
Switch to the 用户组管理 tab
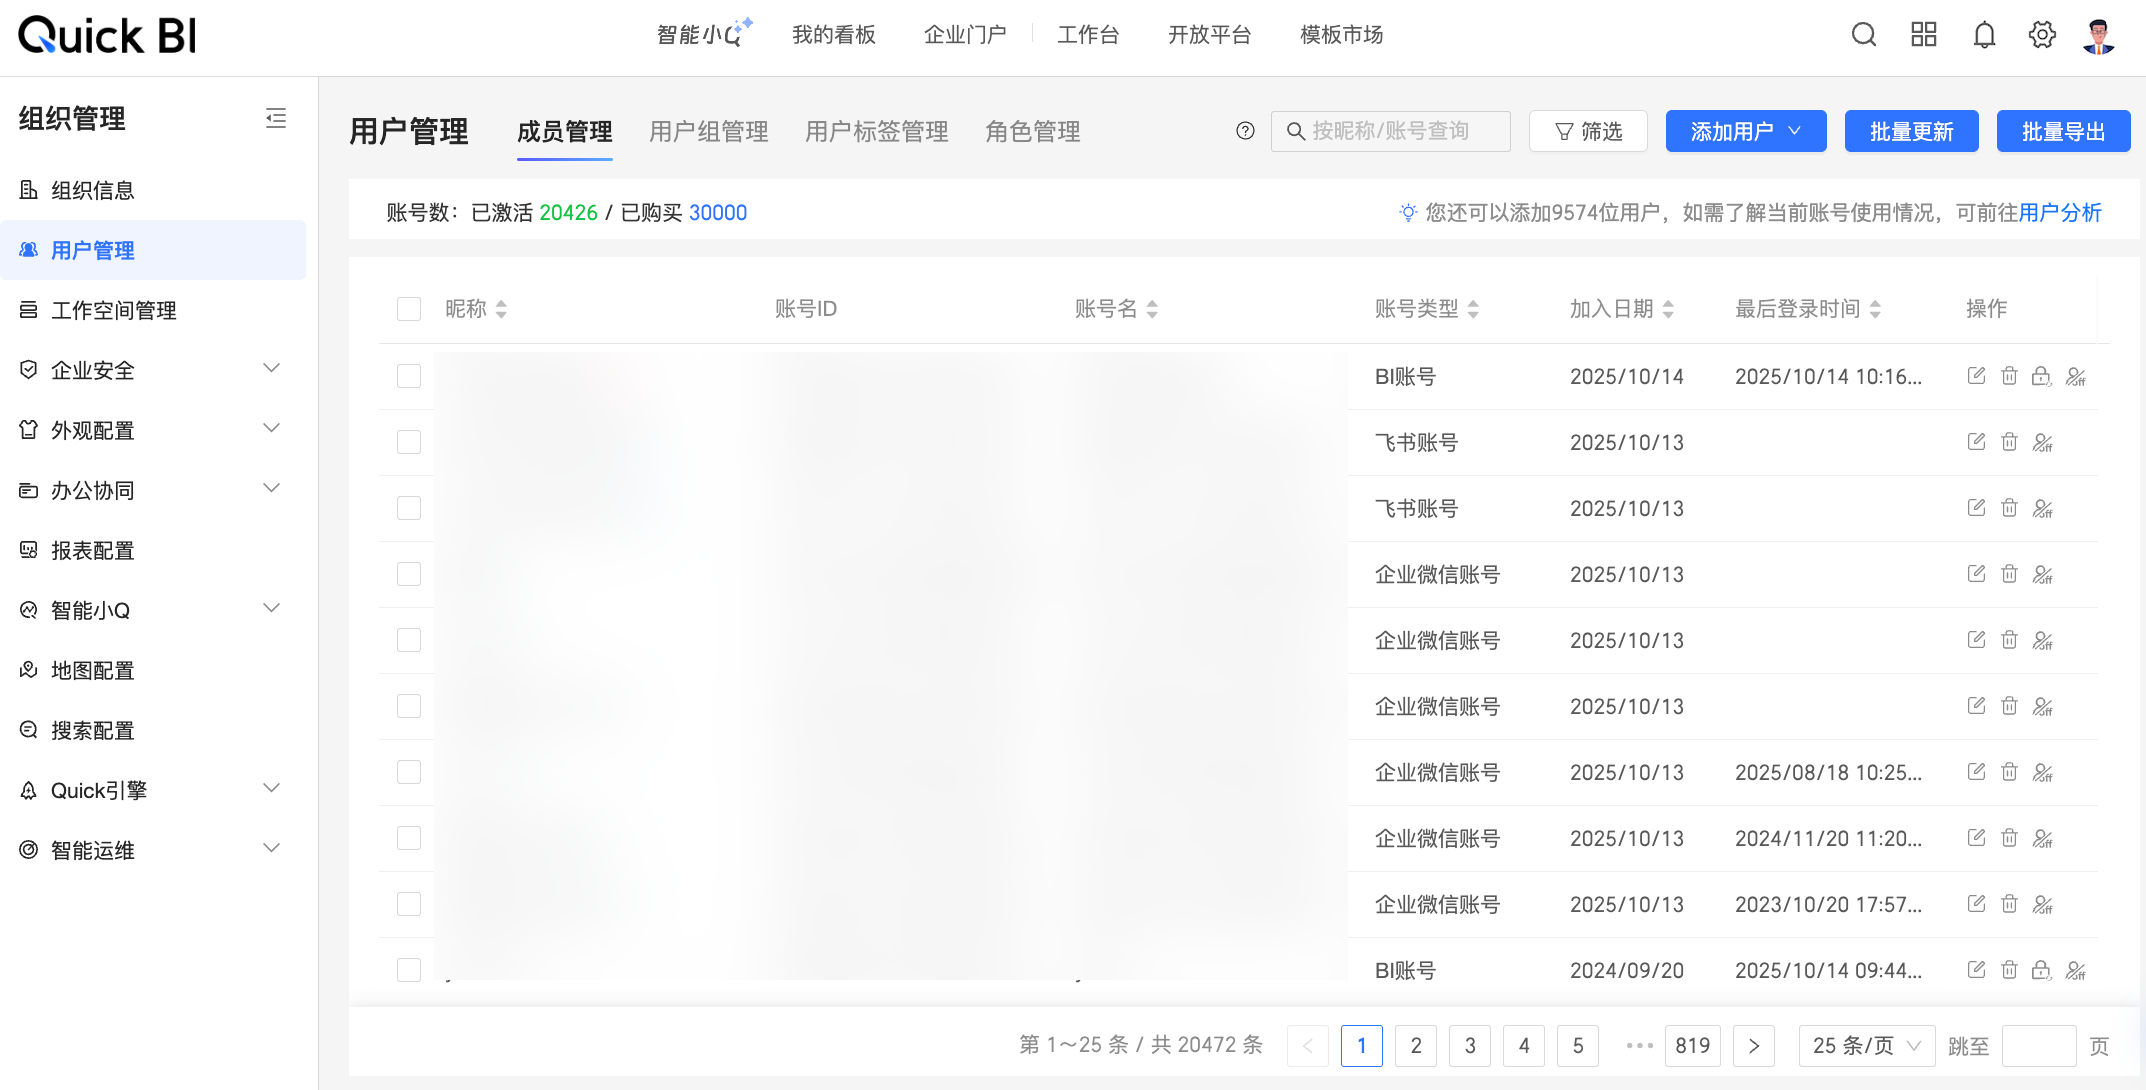click(708, 131)
